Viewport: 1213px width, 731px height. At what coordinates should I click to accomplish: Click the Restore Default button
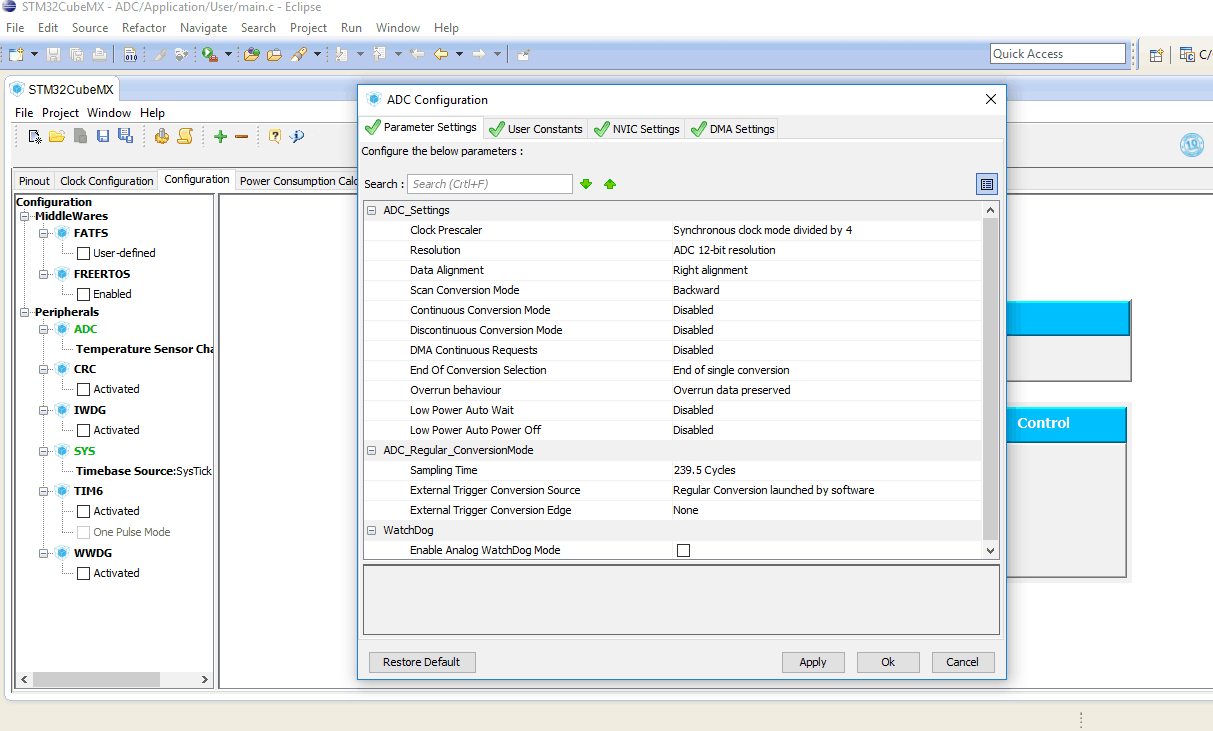[x=422, y=662]
